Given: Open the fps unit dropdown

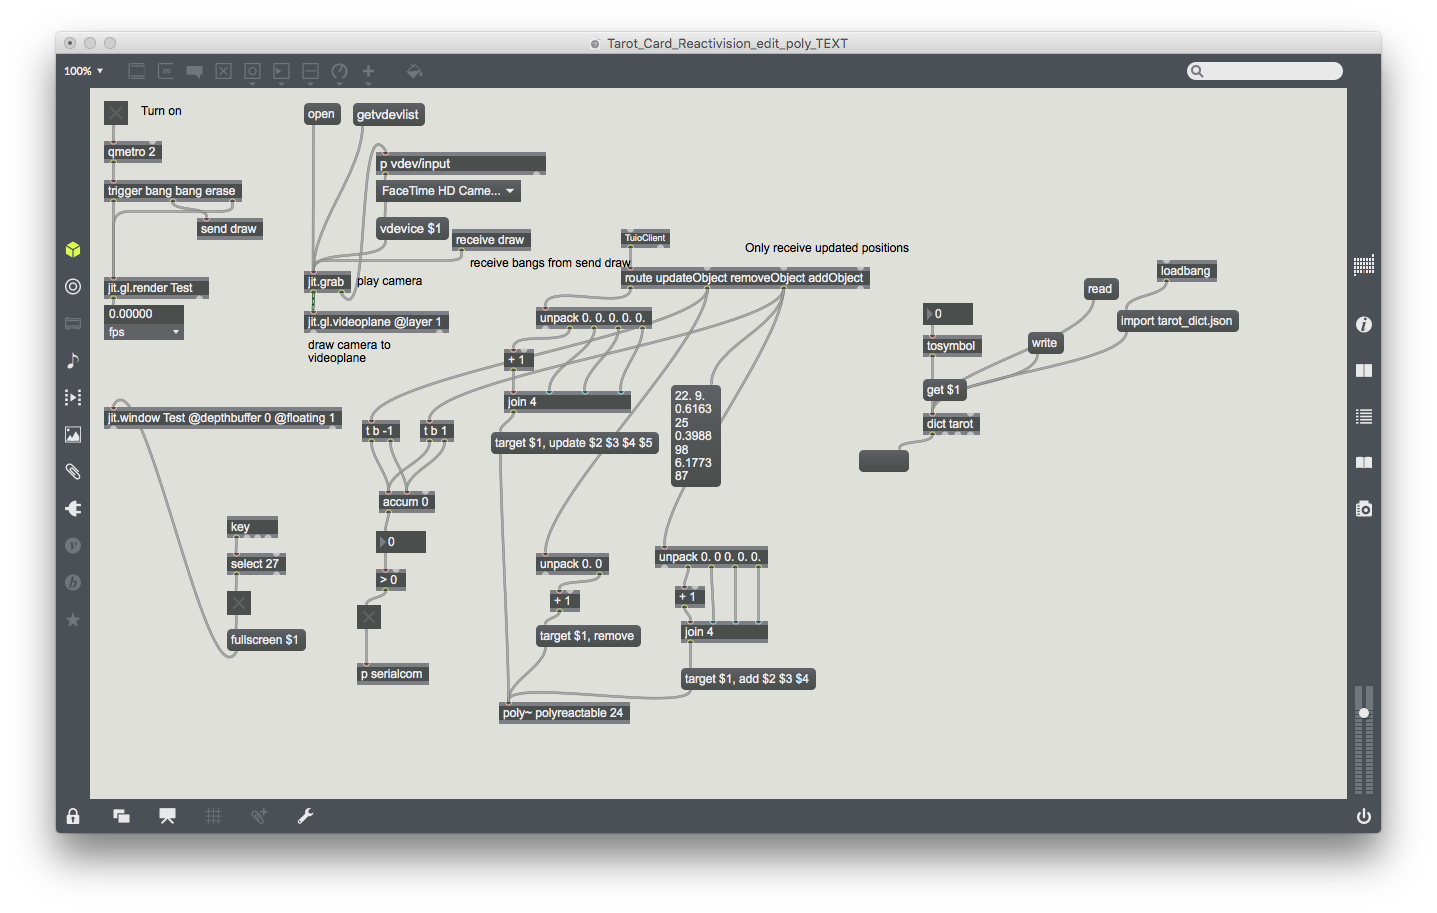Looking at the screenshot, I should (144, 332).
